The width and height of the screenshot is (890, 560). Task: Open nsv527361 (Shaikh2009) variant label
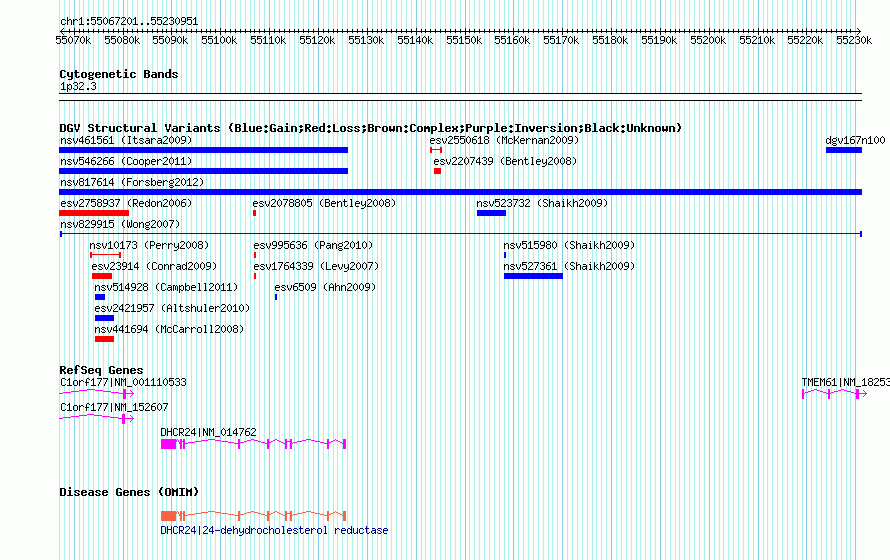[569, 266]
